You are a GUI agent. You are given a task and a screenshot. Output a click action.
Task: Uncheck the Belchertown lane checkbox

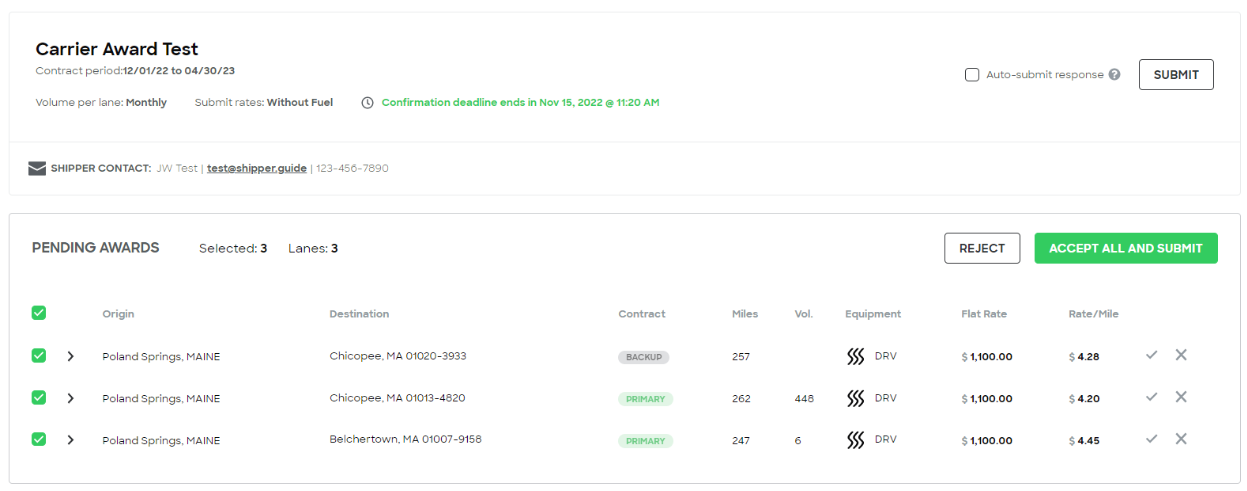point(39,439)
